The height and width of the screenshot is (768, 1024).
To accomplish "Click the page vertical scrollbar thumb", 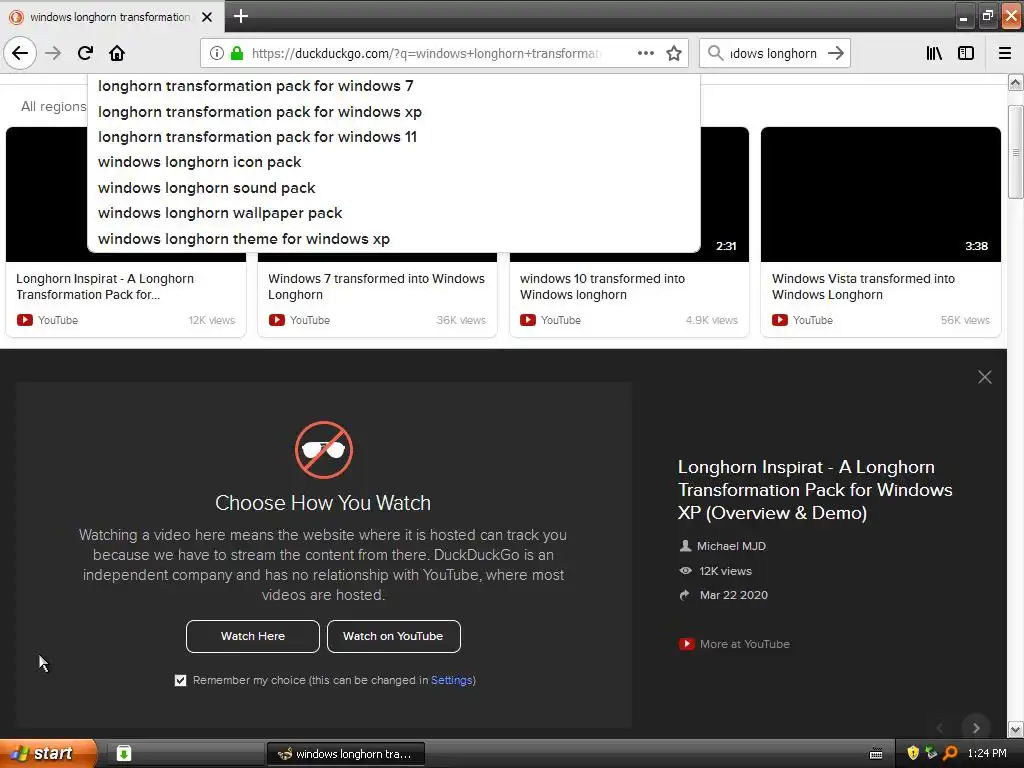I will (x=1016, y=152).
